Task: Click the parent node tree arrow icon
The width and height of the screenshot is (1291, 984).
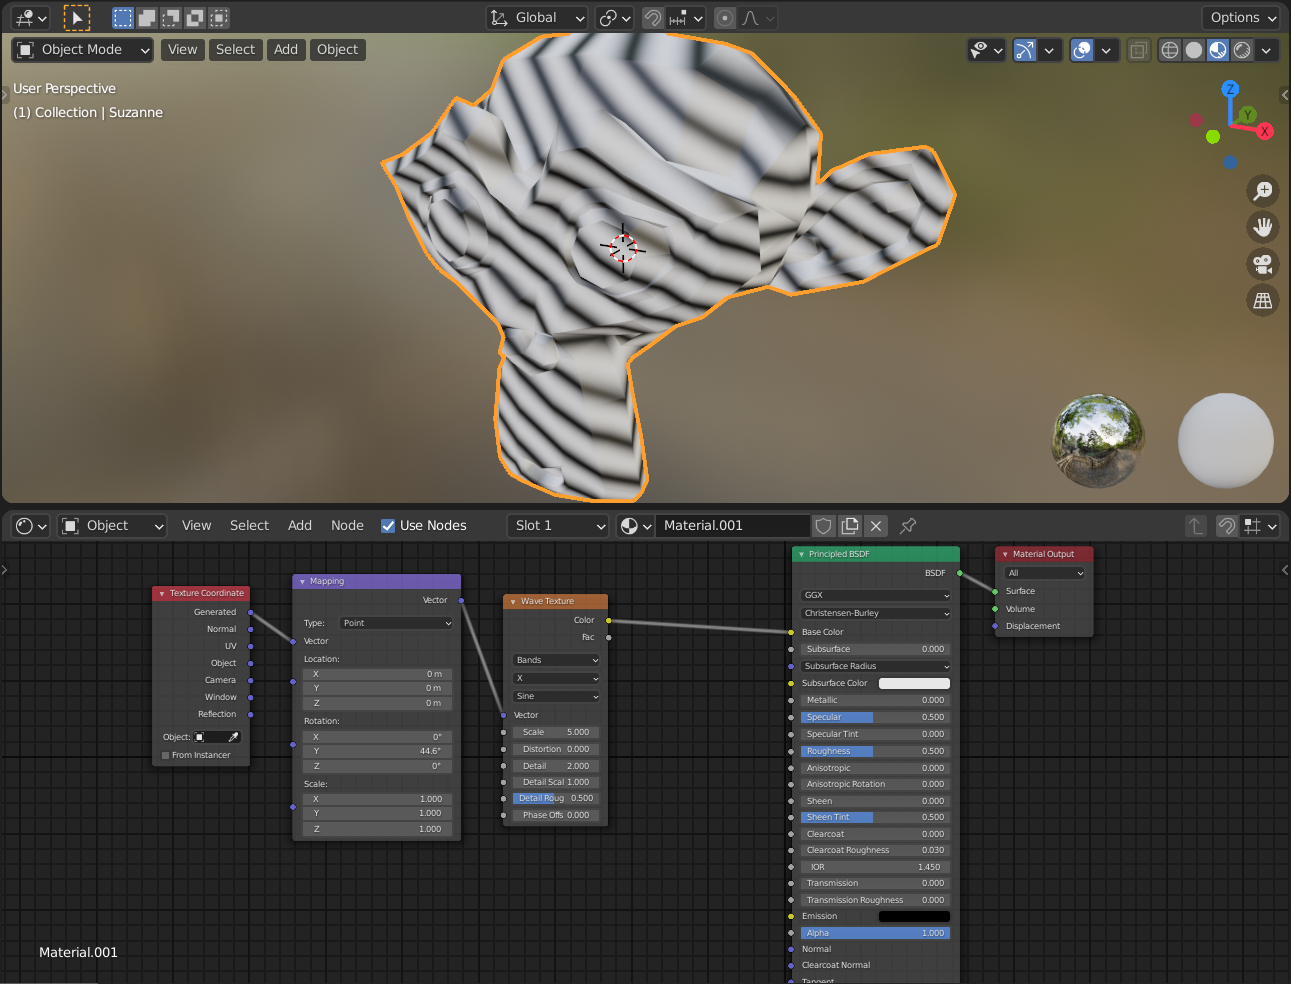Action: 1196,526
